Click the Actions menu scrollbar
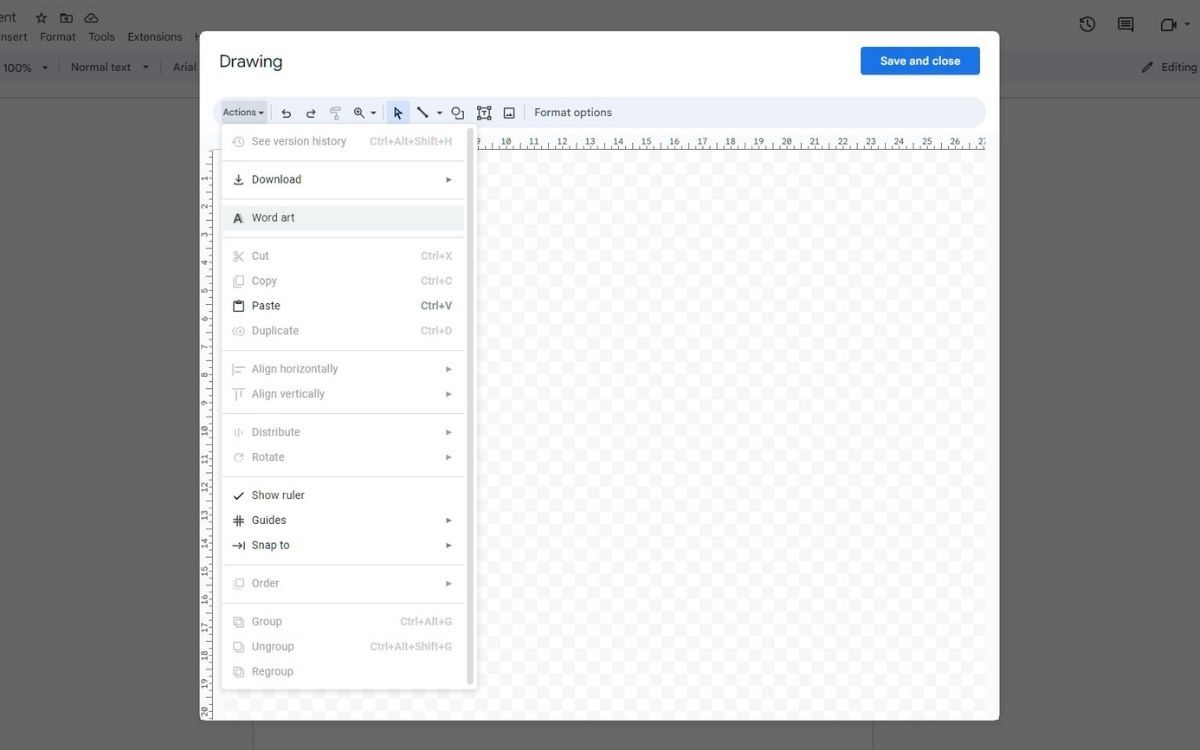Viewport: 1200px width, 750px height. point(471,406)
